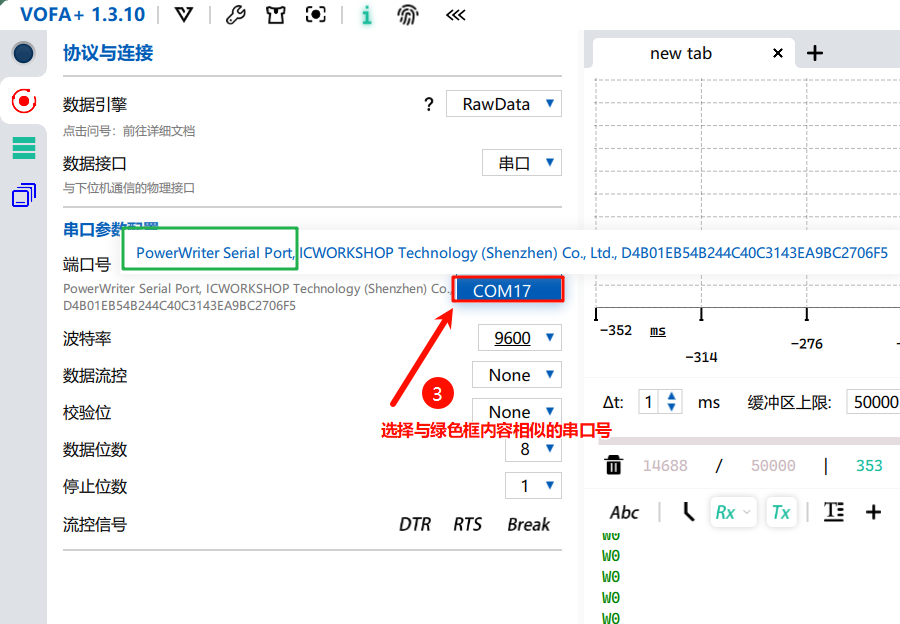
Task: Click the screenshot capture icon
Action: 316,15
